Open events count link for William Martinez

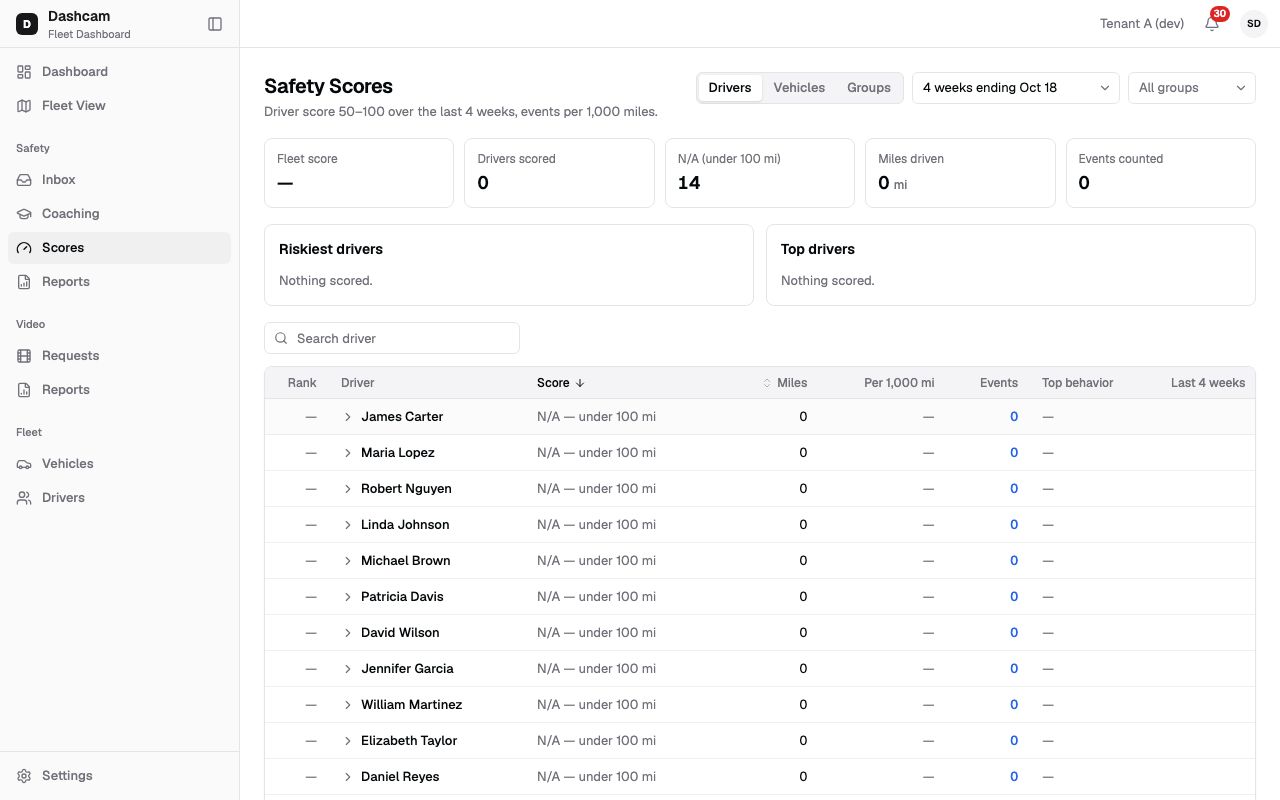pyautogui.click(x=1014, y=705)
